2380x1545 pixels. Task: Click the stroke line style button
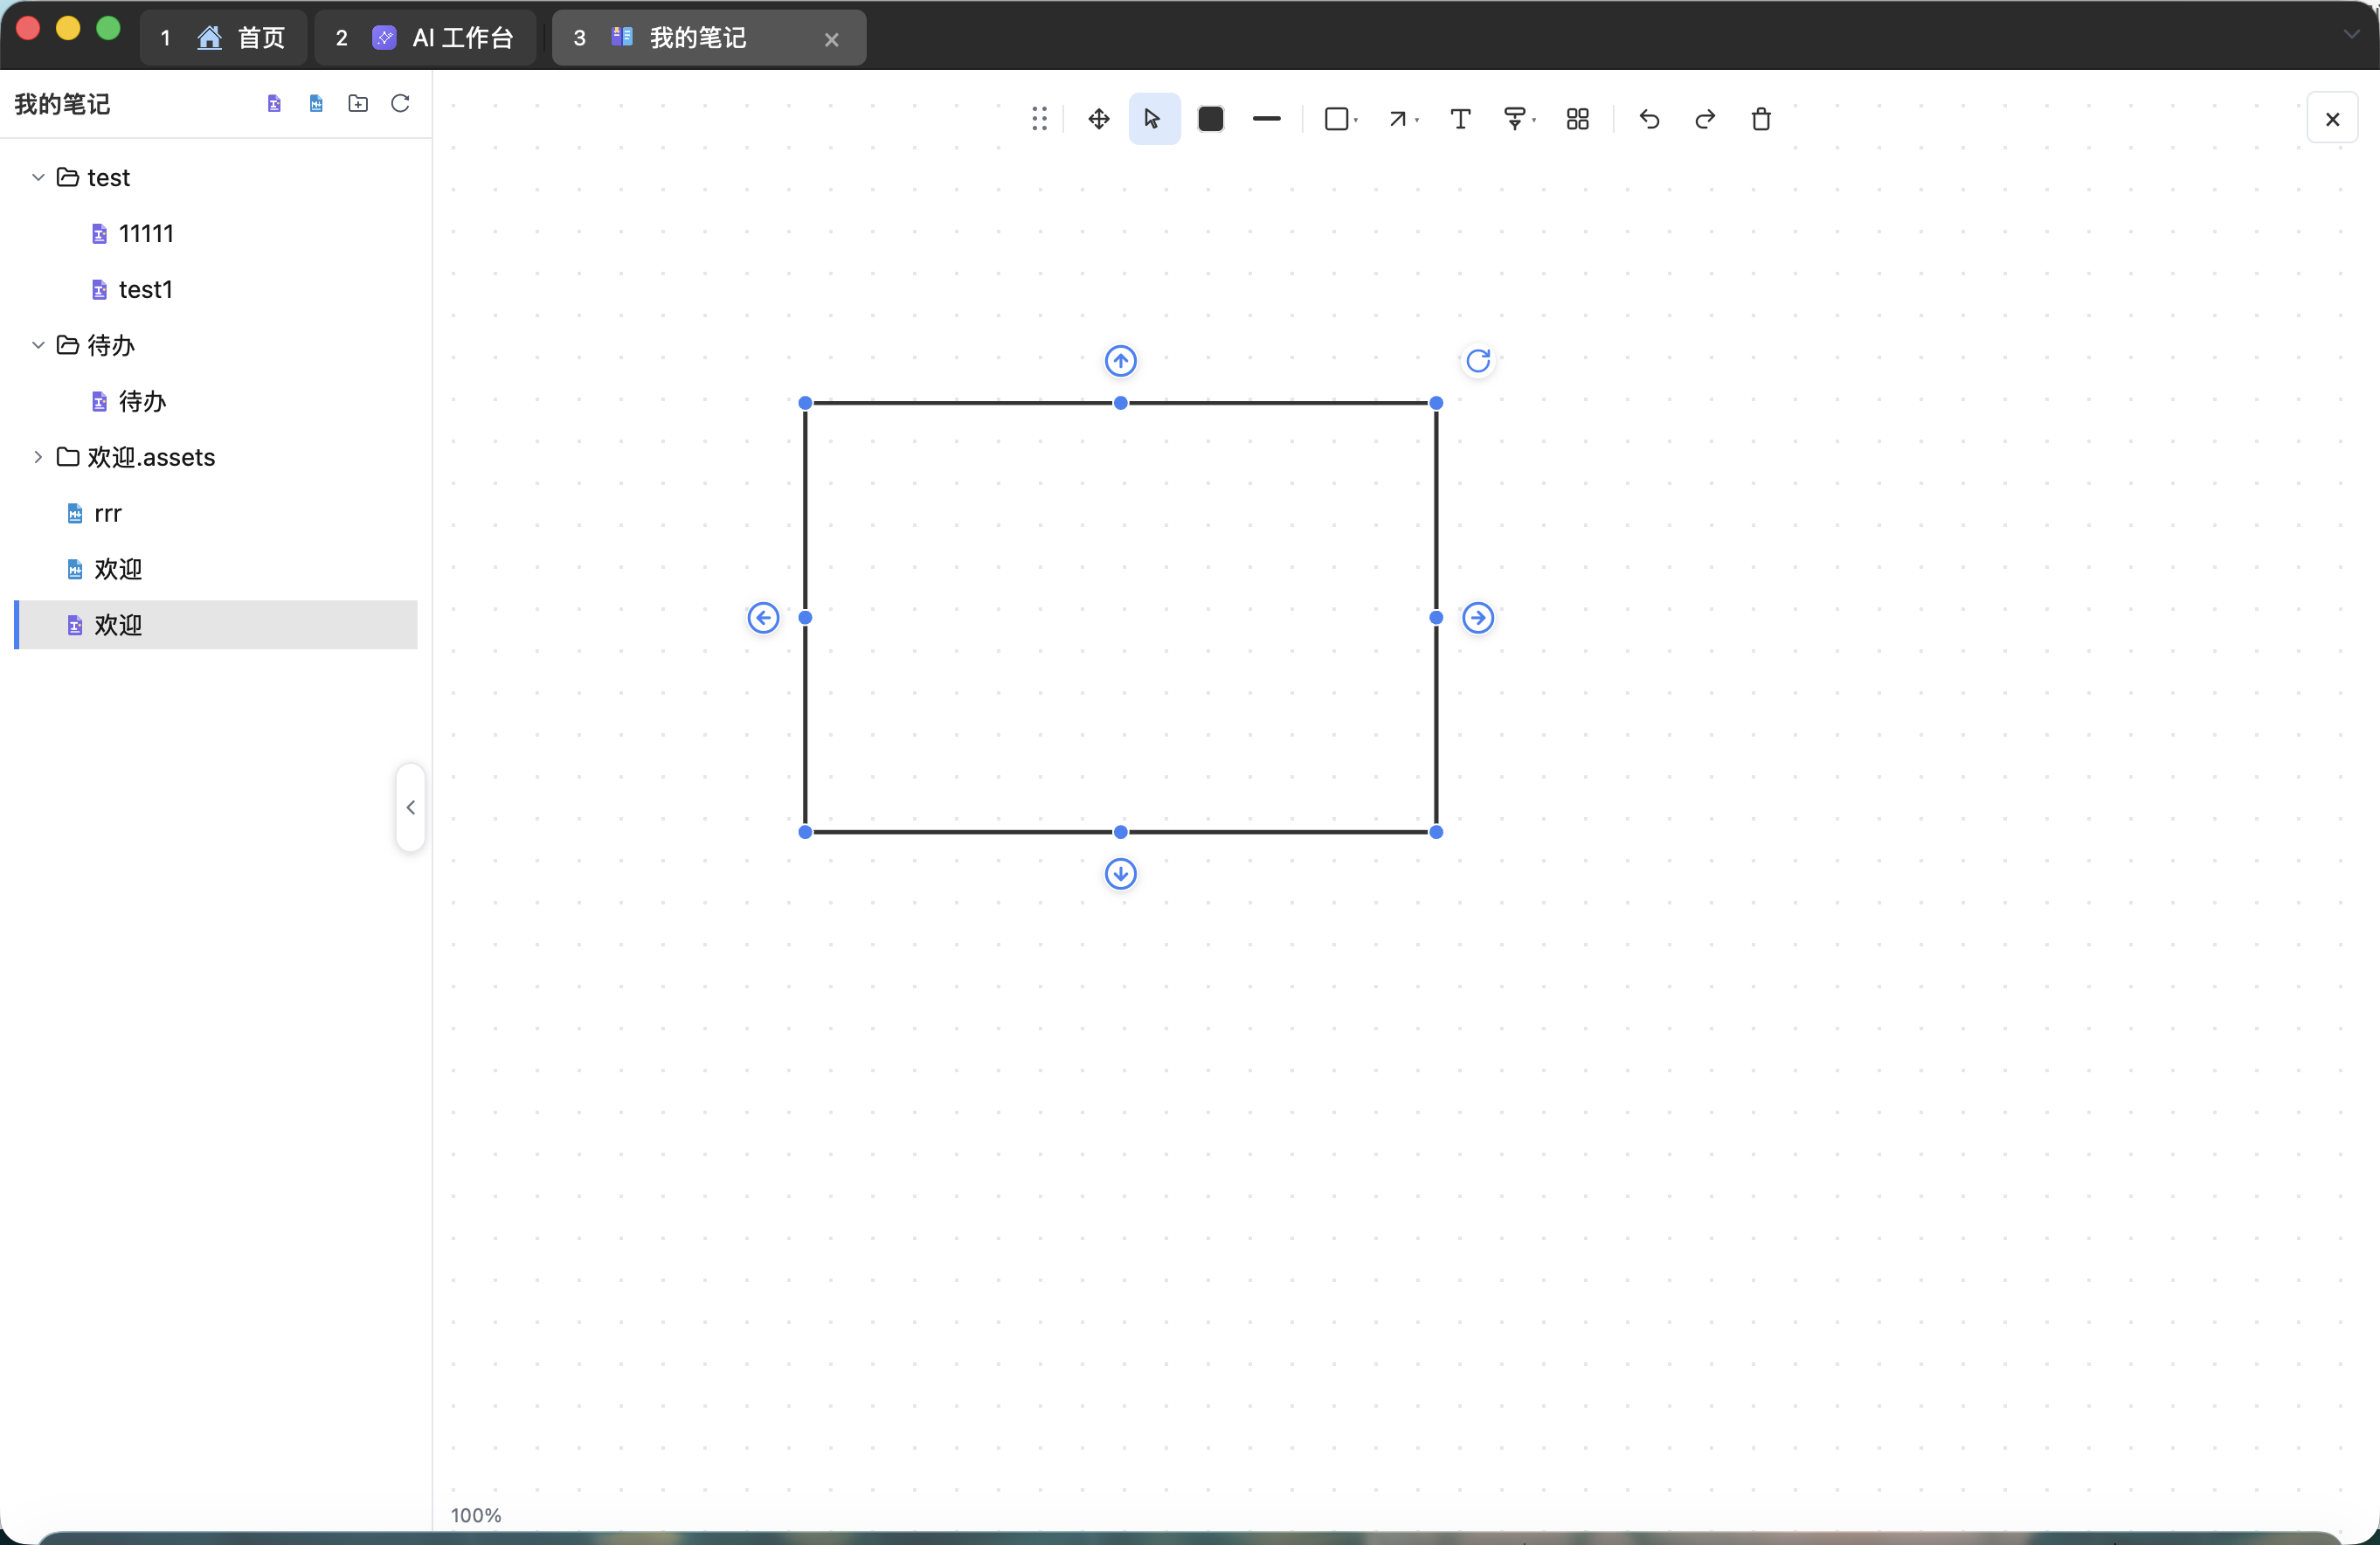[1266, 119]
